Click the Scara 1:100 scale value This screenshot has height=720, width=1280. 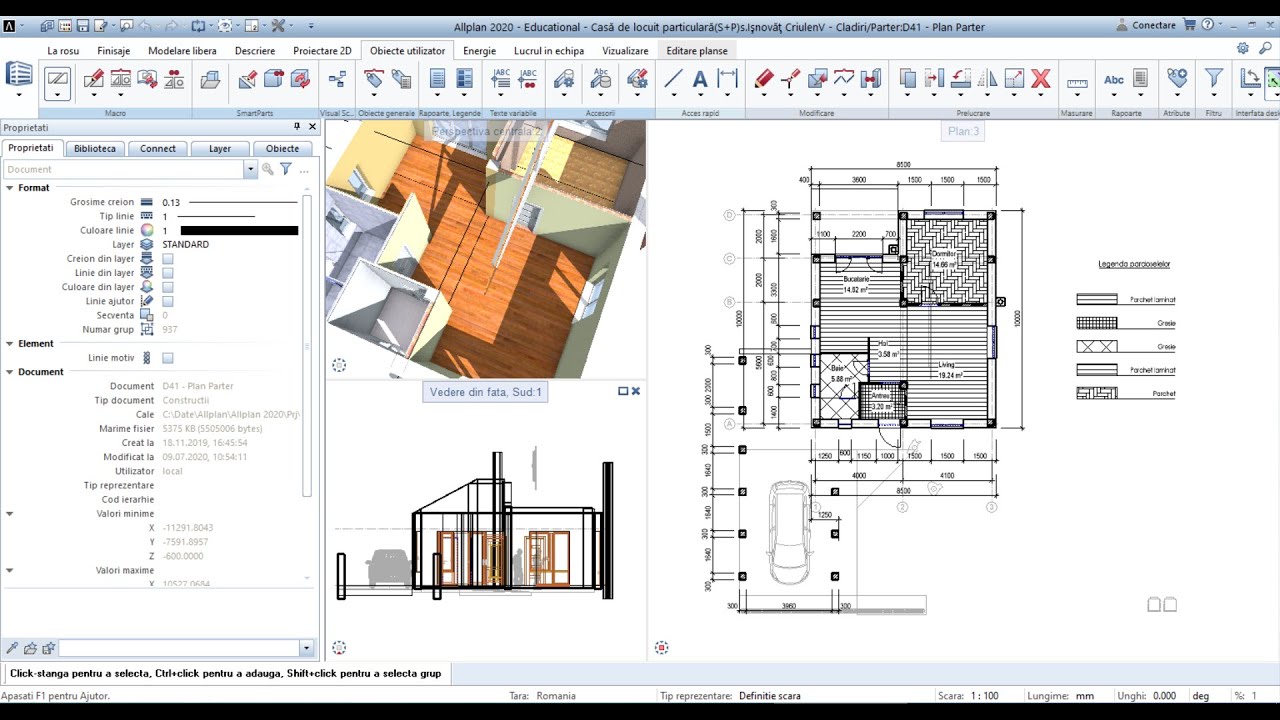click(x=984, y=696)
